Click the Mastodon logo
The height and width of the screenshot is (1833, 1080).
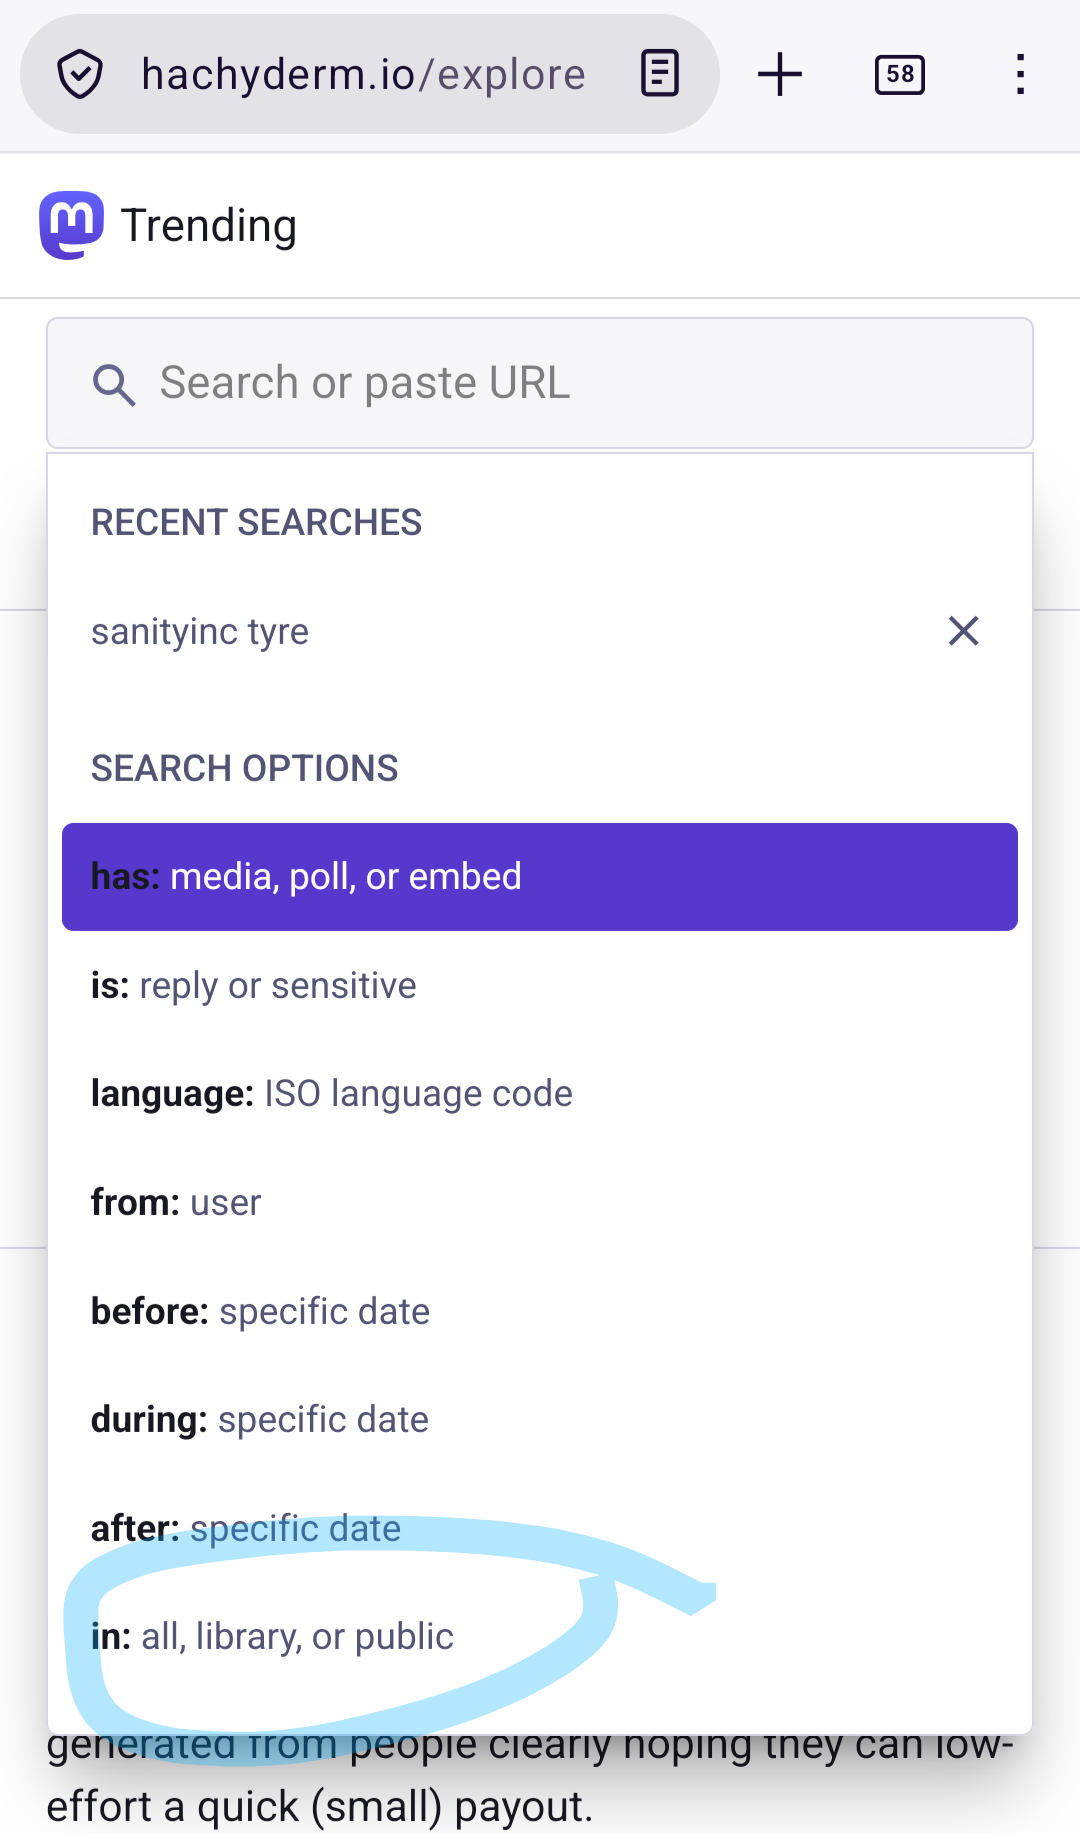(72, 225)
